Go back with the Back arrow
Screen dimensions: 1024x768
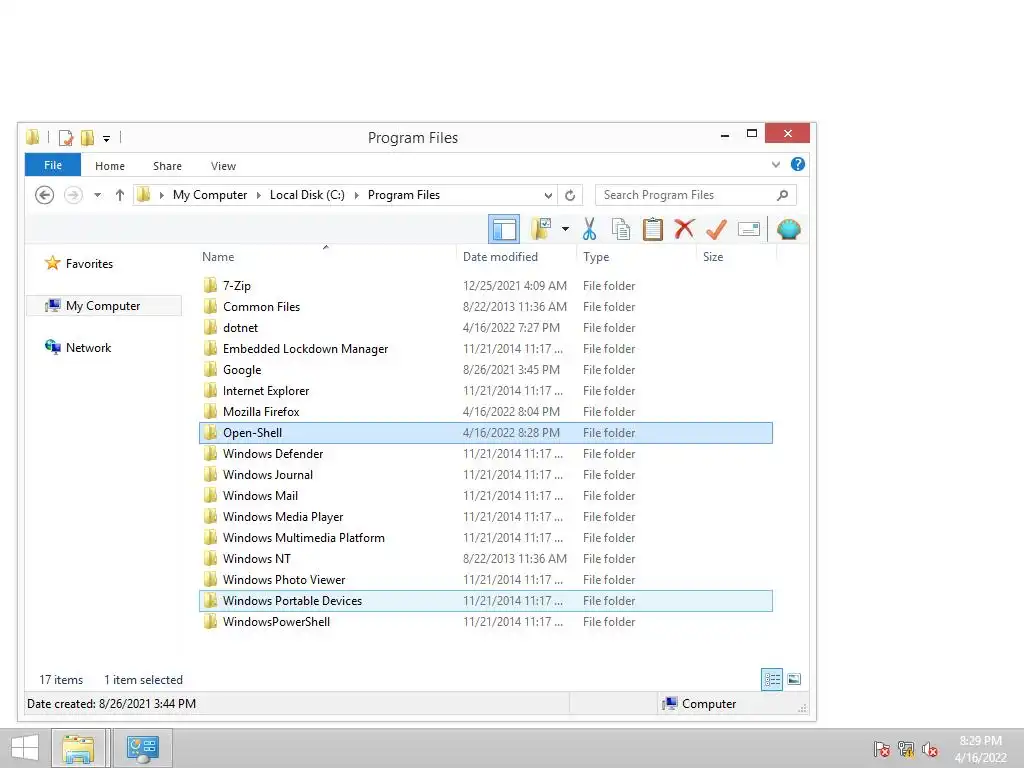point(44,195)
